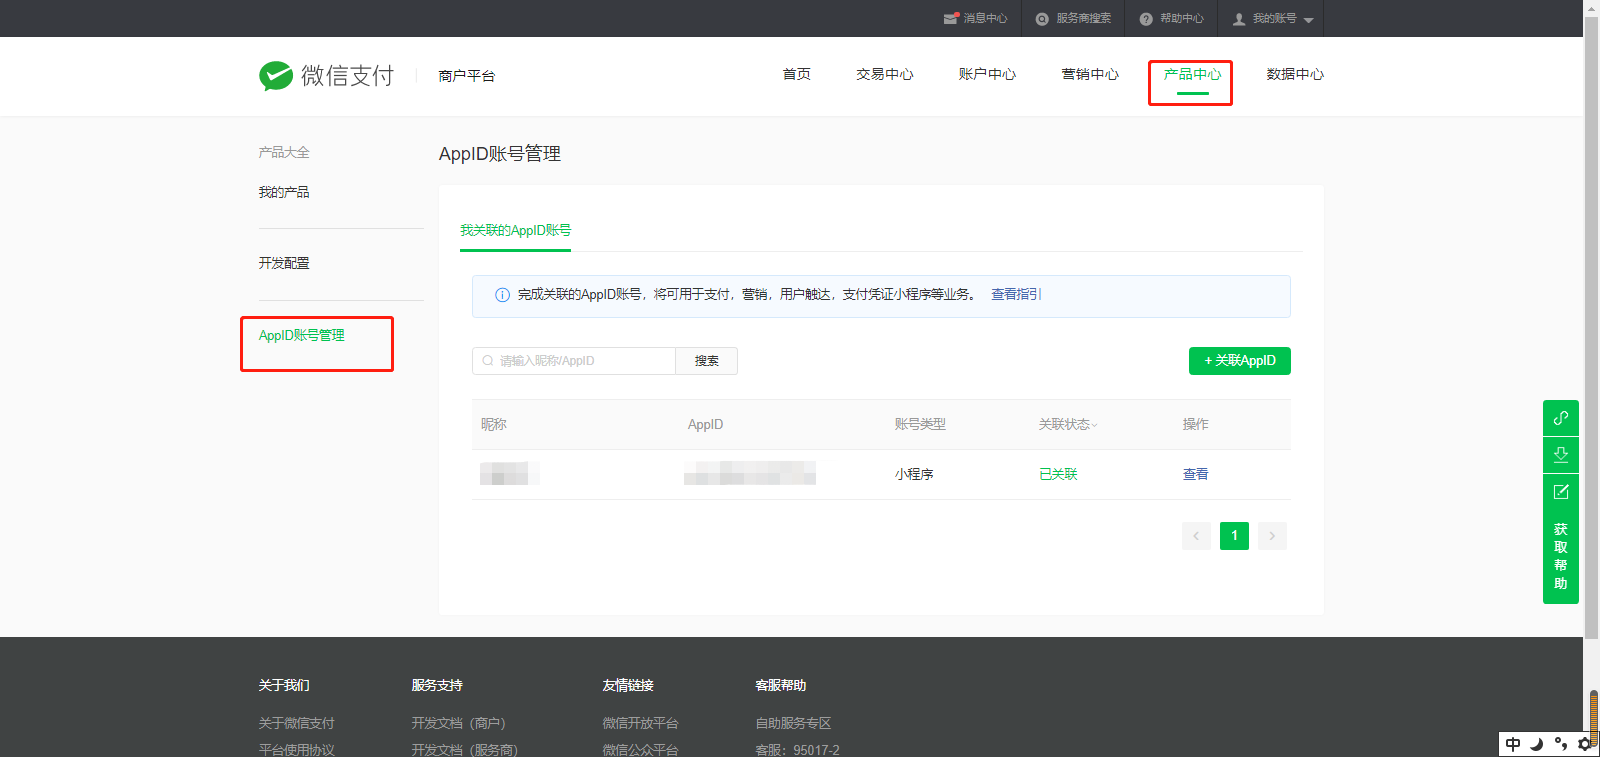Click the moon icon in IME bar
The height and width of the screenshot is (757, 1600).
tap(1537, 744)
